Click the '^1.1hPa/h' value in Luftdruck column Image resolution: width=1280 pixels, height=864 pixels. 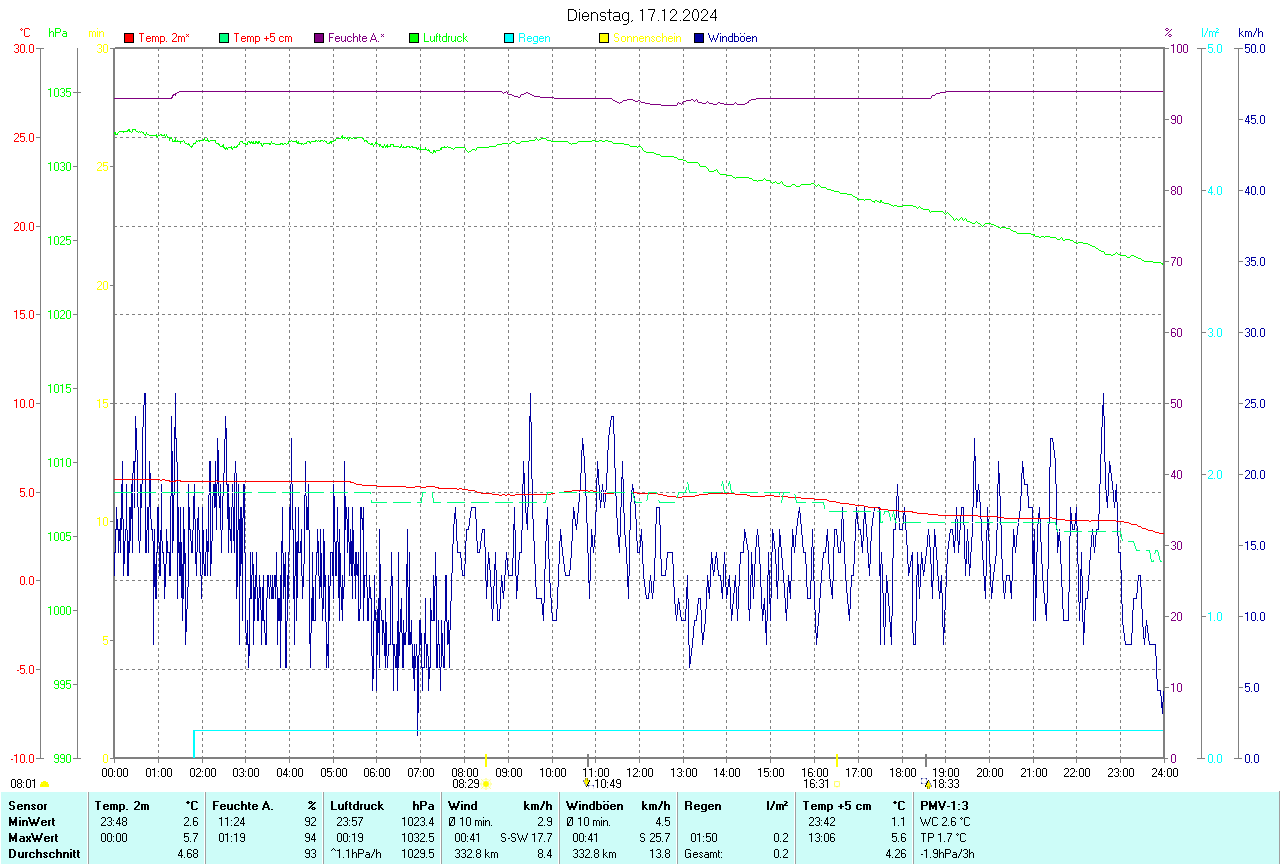pyautogui.click(x=356, y=854)
